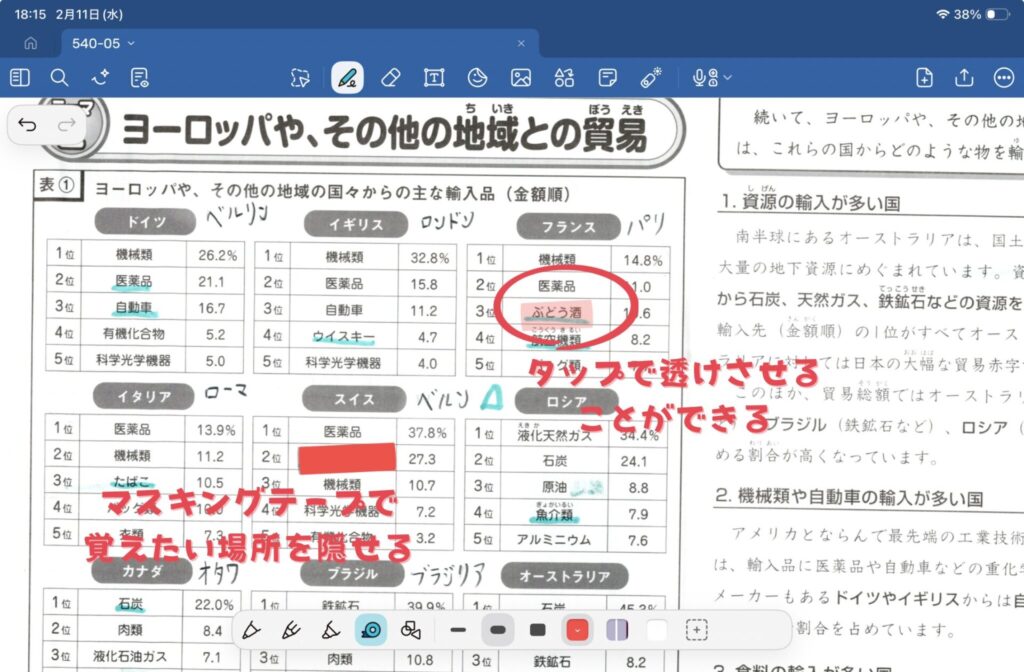Expand the microphone options chevron
The width and height of the screenshot is (1024, 672).
[x=727, y=79]
